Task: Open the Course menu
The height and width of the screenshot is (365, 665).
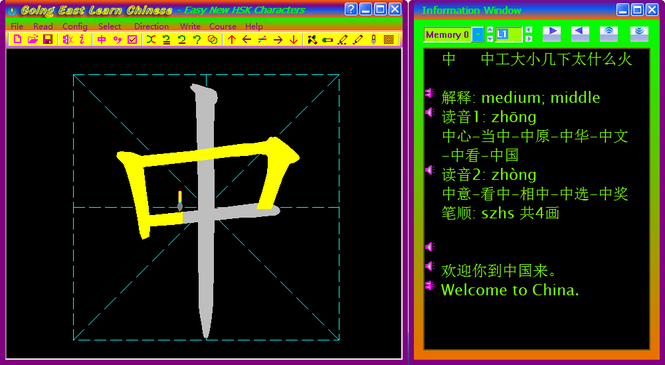Action: point(223,26)
